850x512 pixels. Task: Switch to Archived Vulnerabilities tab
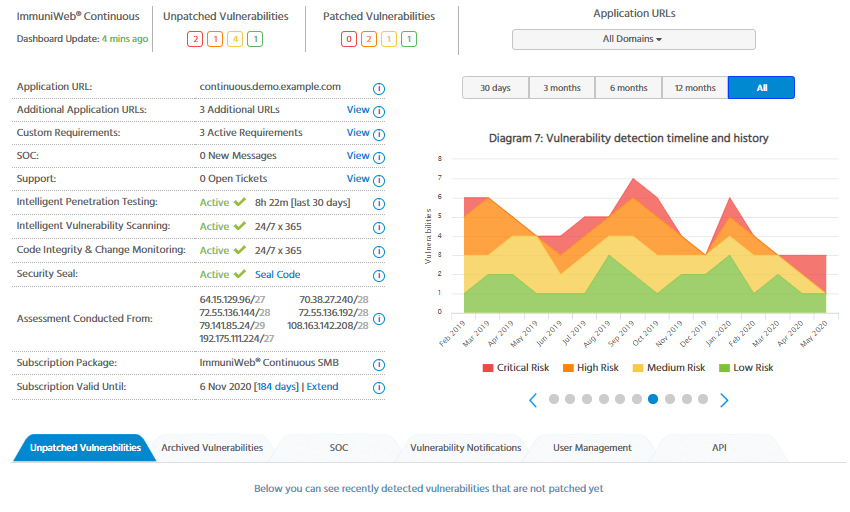(212, 448)
